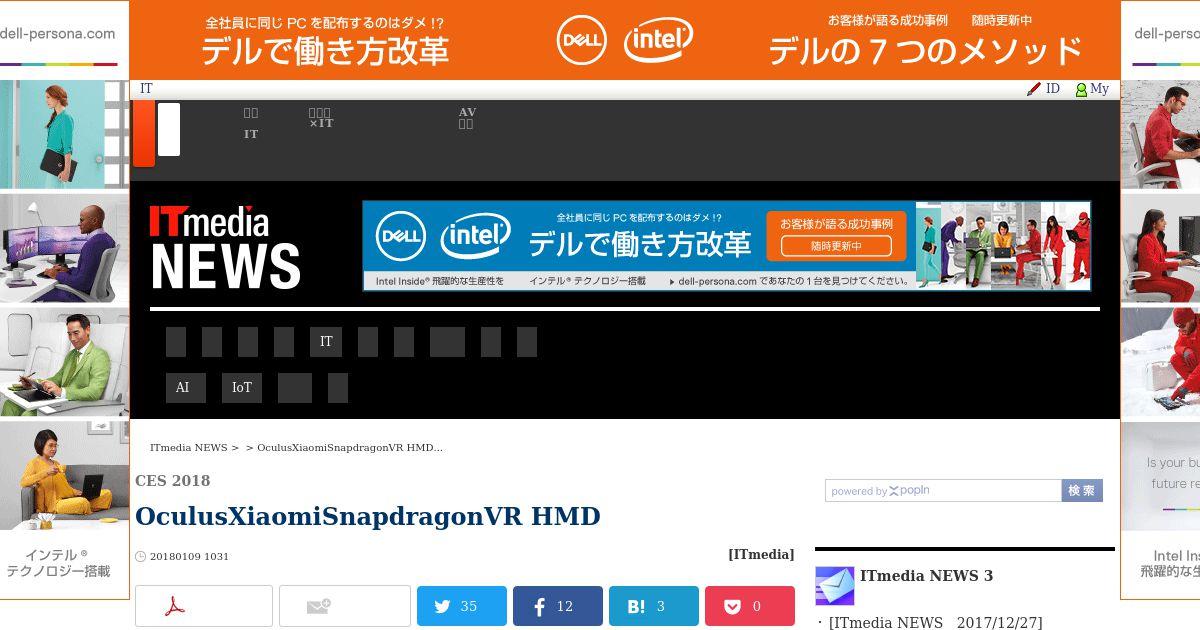Click the OculusXiaomiSnapdragonVR HMD breadcrumb link
The width and height of the screenshot is (1200, 630).
point(350,447)
